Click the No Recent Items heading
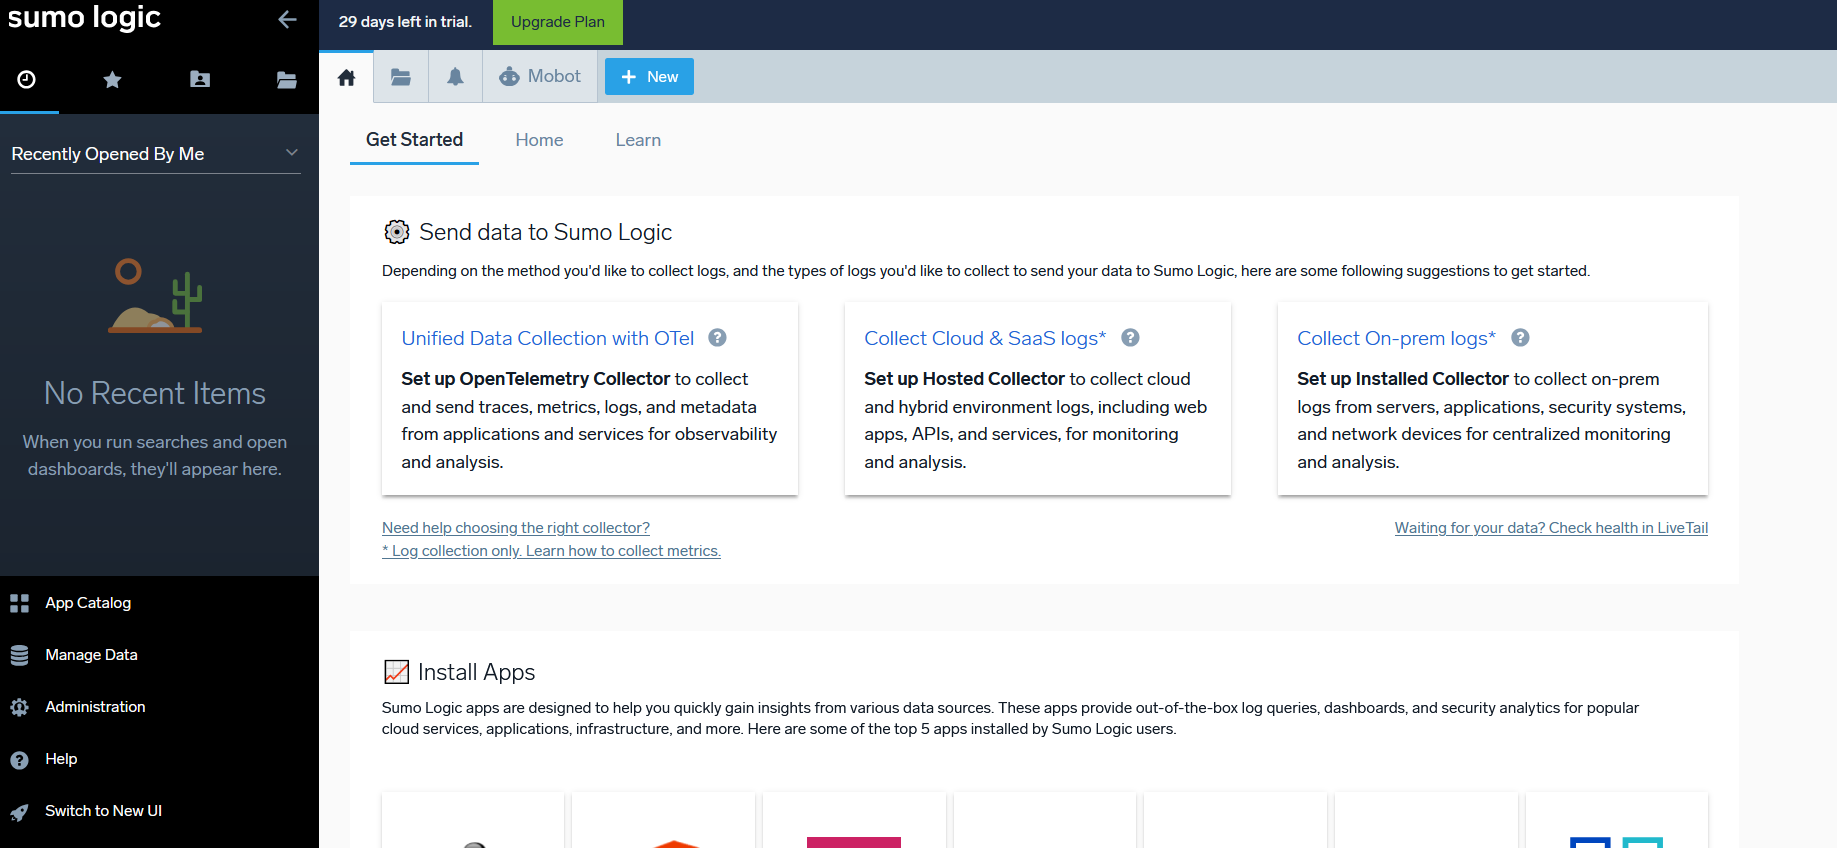Image resolution: width=1837 pixels, height=848 pixels. [x=155, y=393]
